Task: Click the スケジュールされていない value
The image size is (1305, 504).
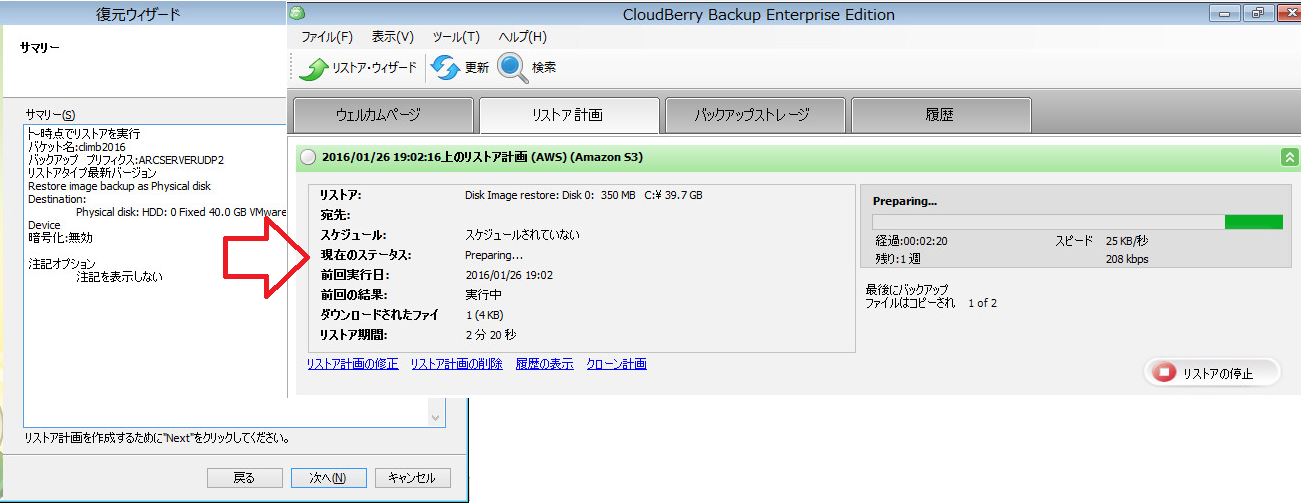Action: coord(522,235)
